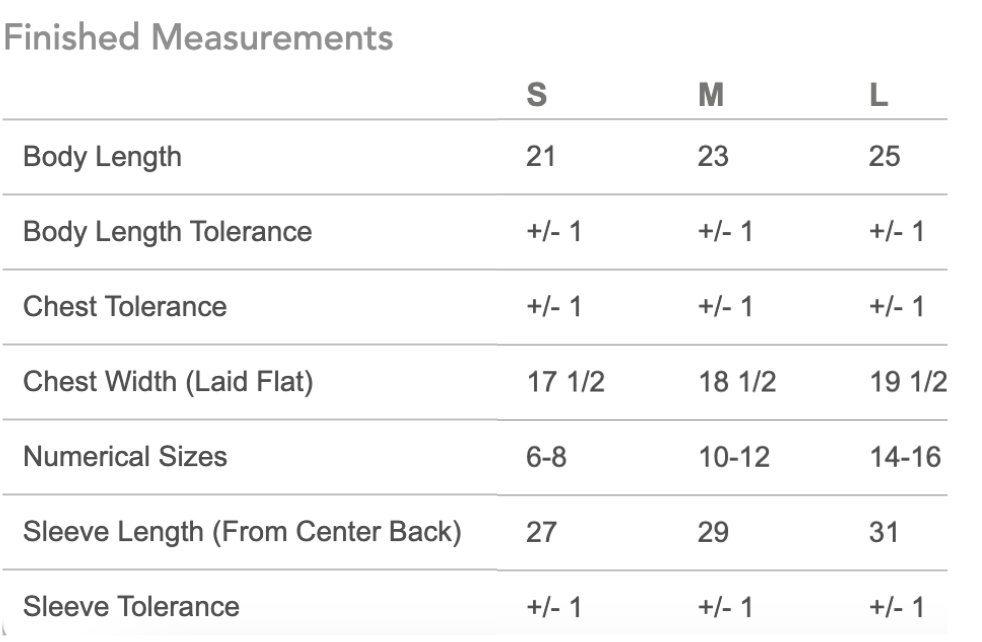Select the Body Length value 23
The height and width of the screenshot is (642, 982).
713,156
